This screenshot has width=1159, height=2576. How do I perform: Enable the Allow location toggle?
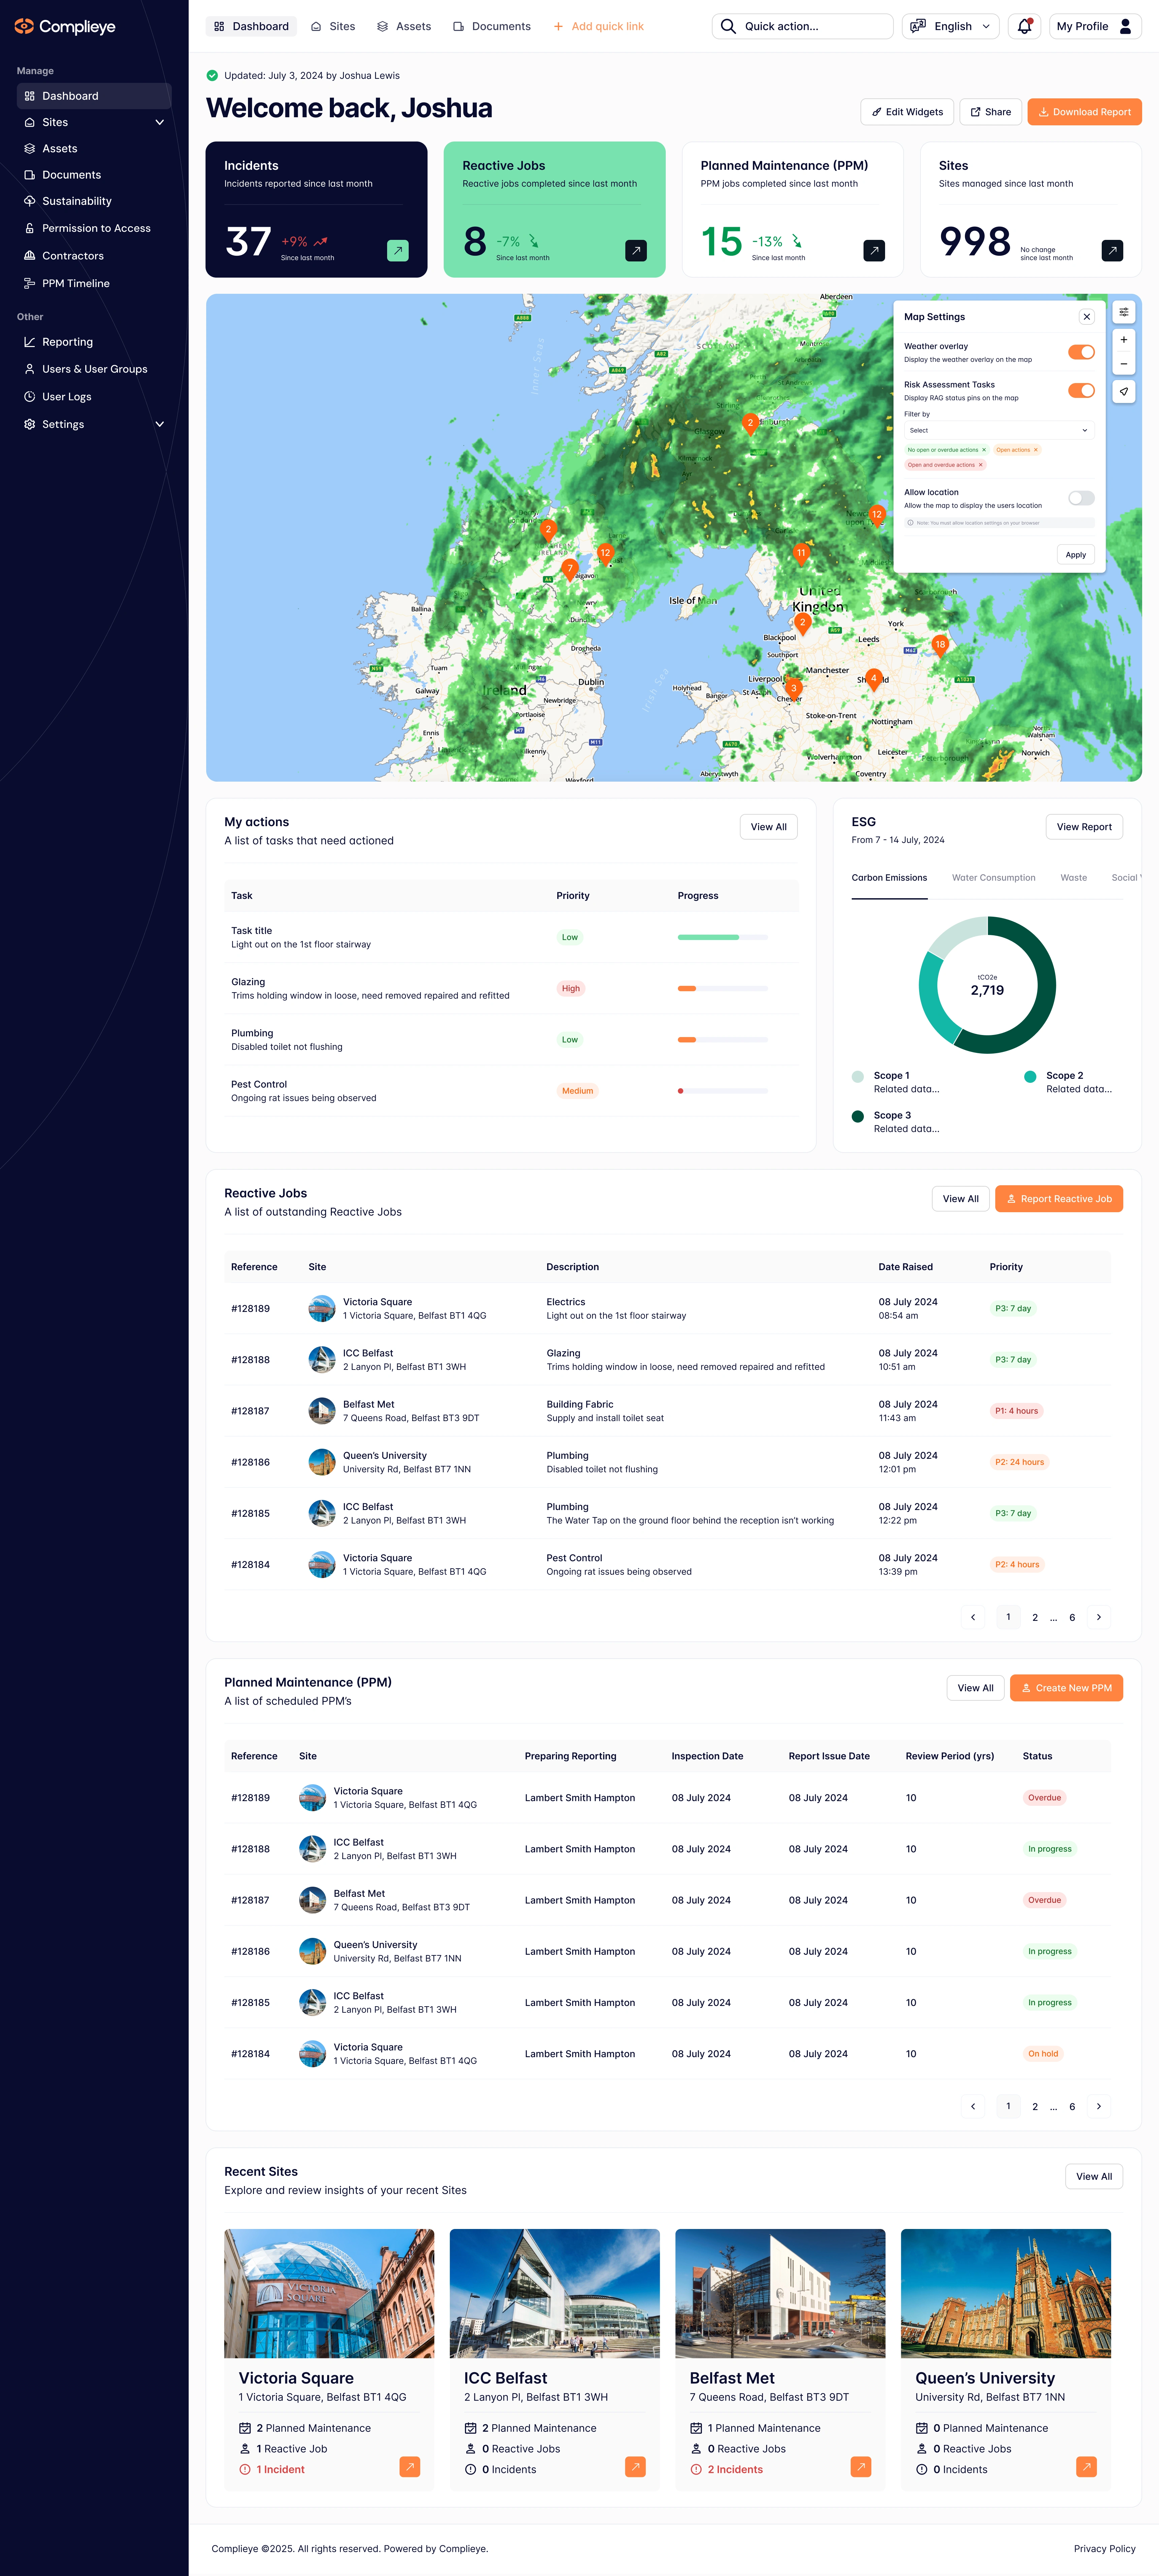pos(1080,498)
